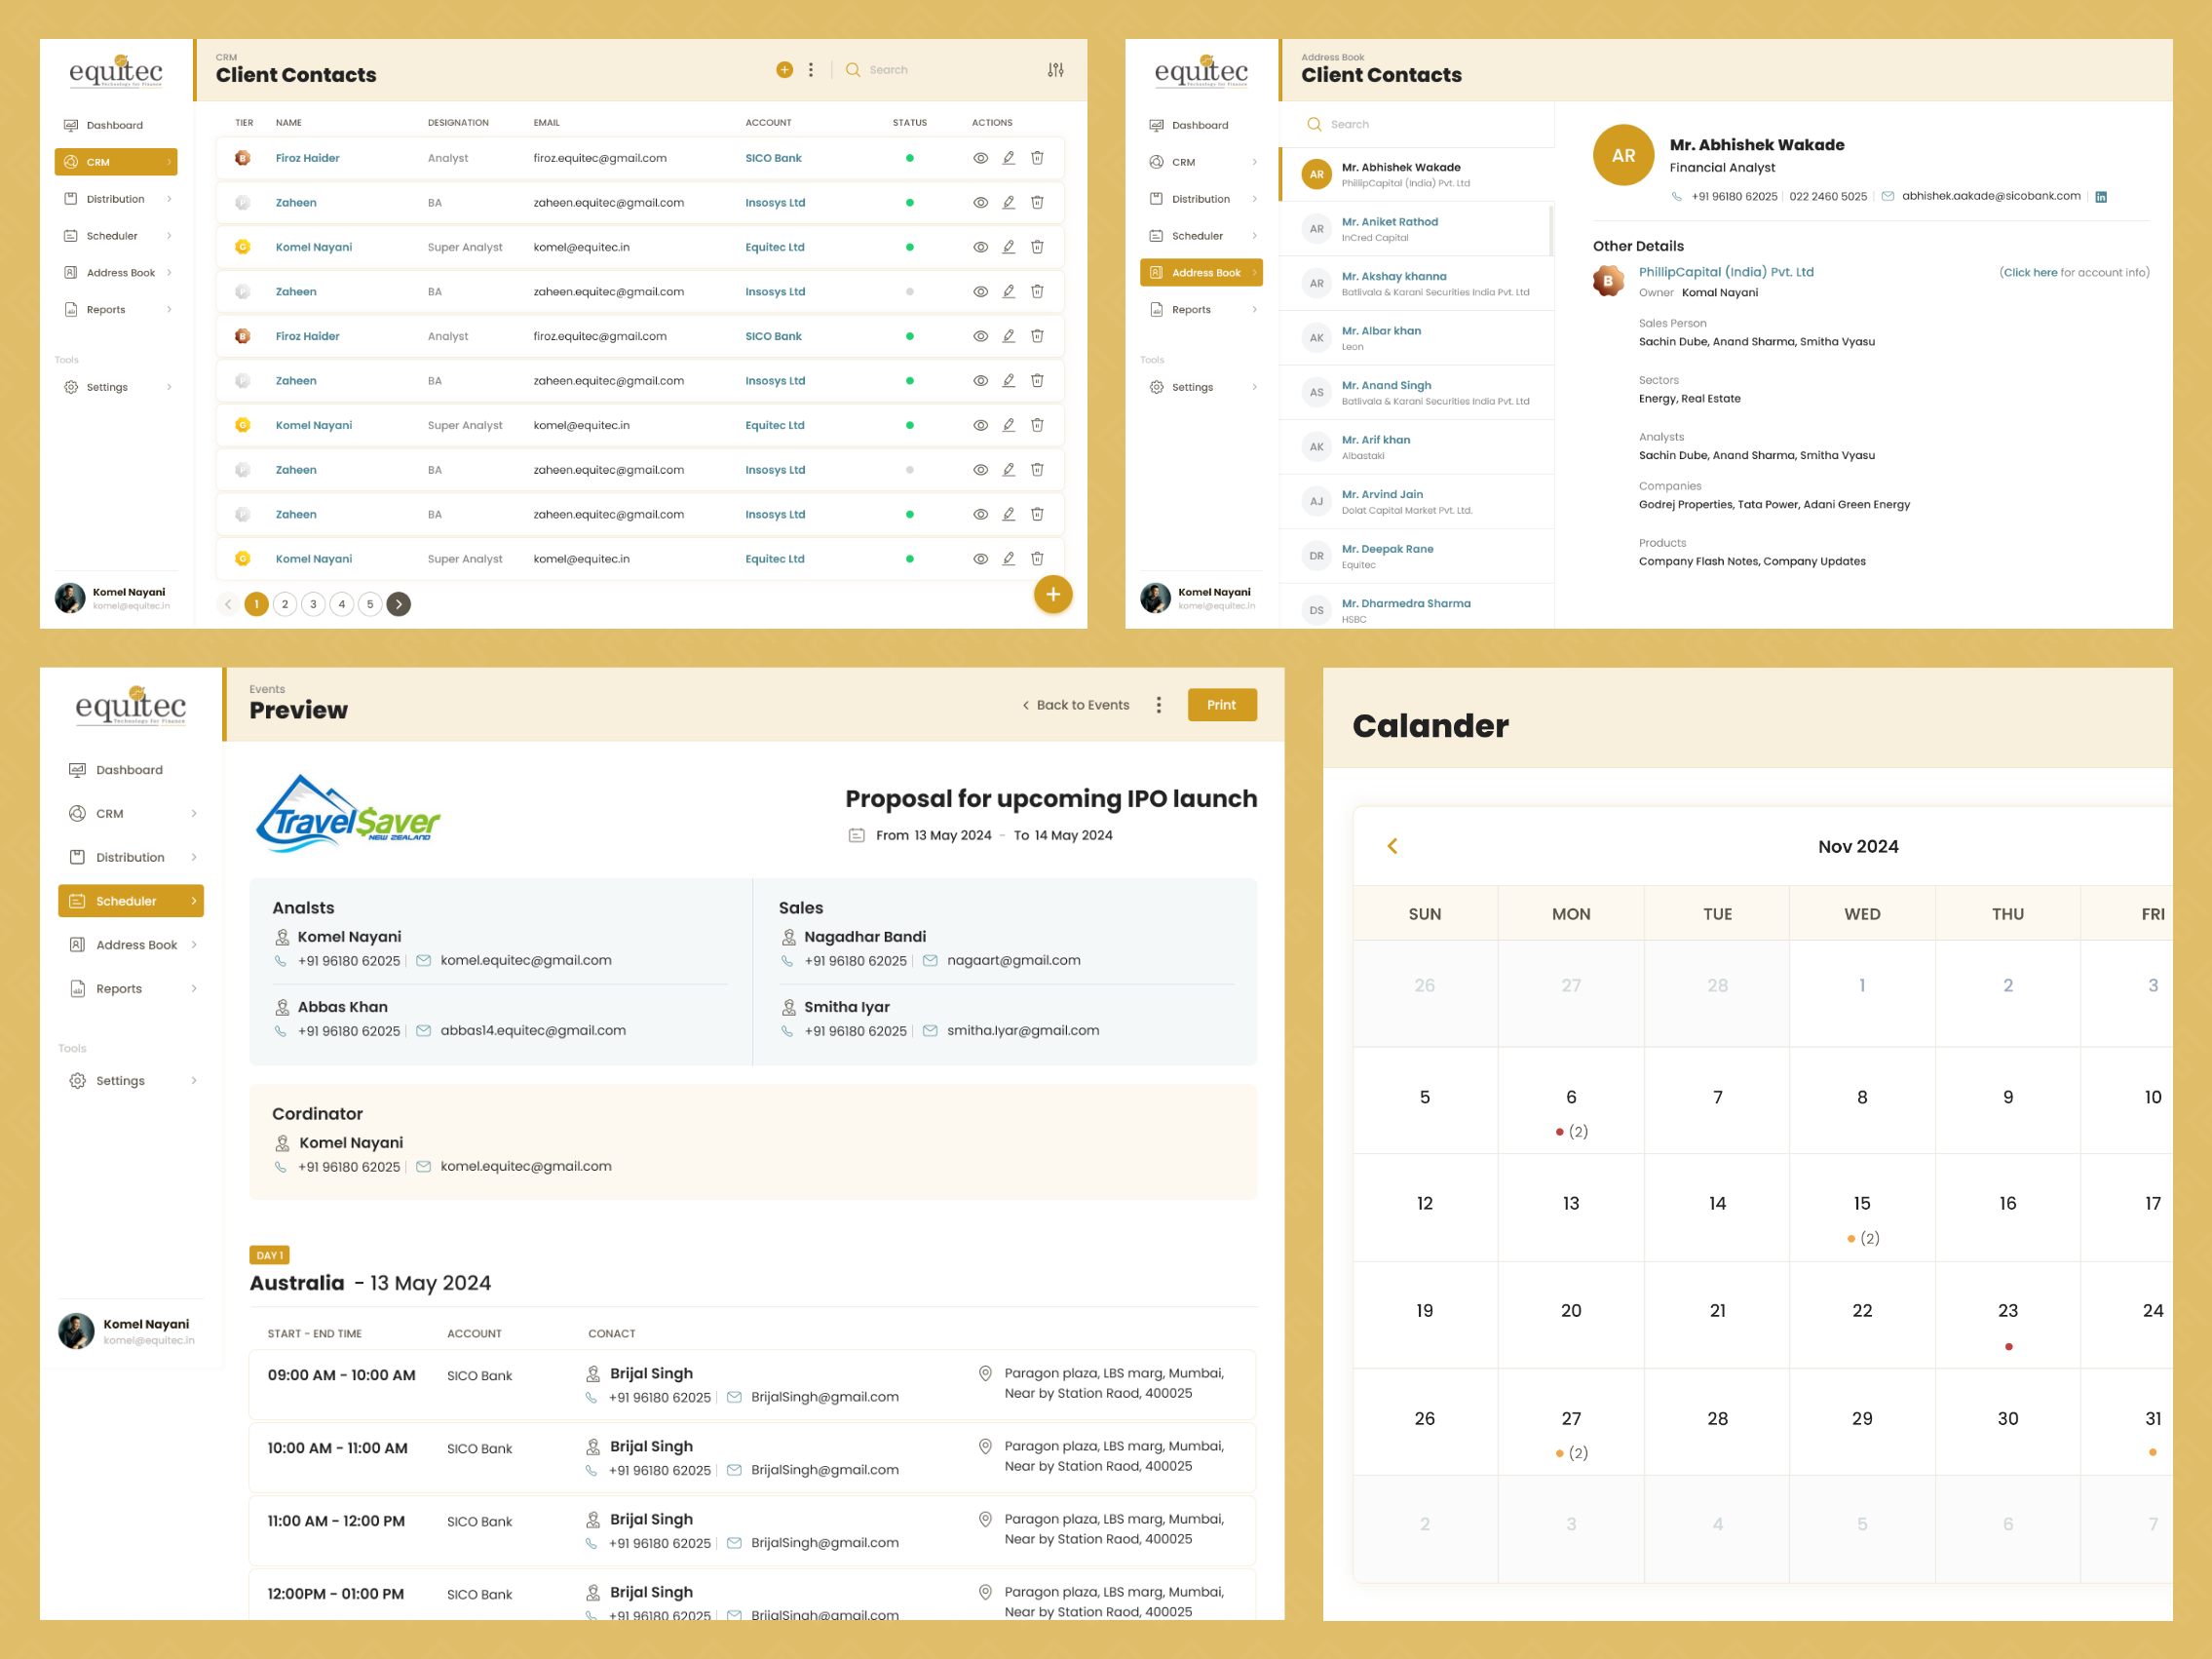Toggle the green status dot of the first Komel Nayani row
This screenshot has height=1659, width=2212.
pyautogui.click(x=910, y=247)
